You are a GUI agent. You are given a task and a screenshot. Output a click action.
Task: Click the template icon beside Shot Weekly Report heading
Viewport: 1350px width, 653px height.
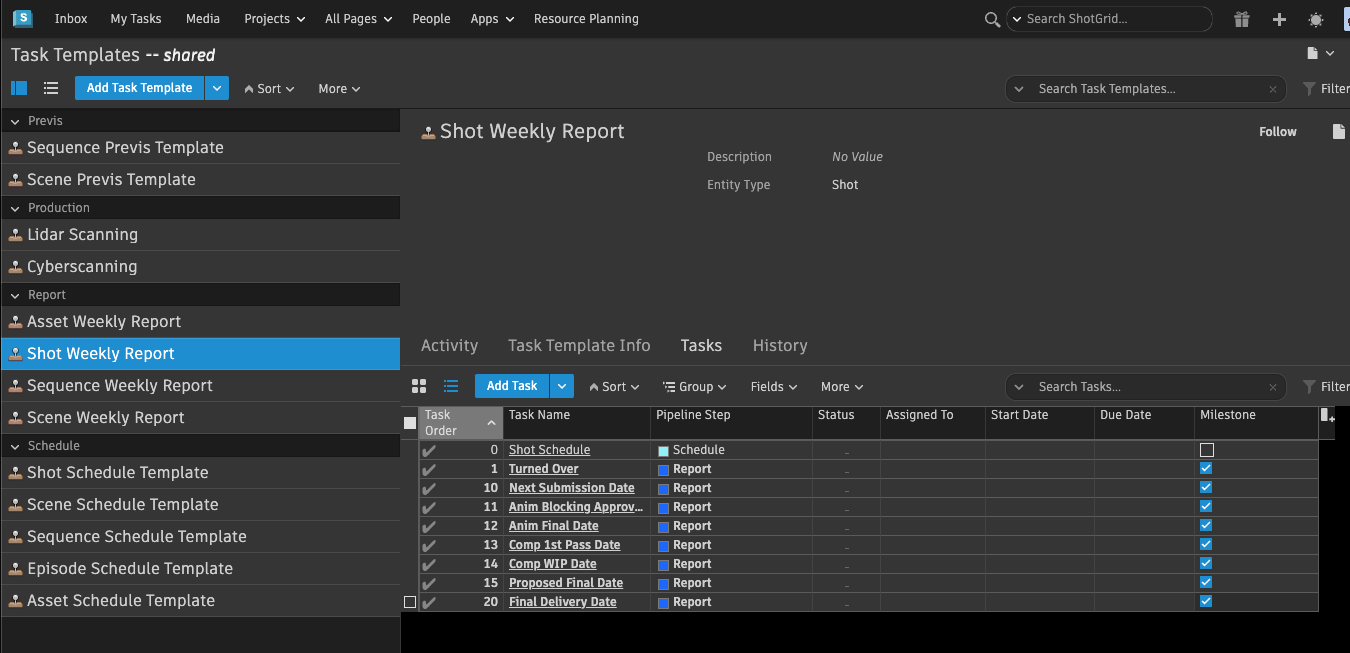428,132
